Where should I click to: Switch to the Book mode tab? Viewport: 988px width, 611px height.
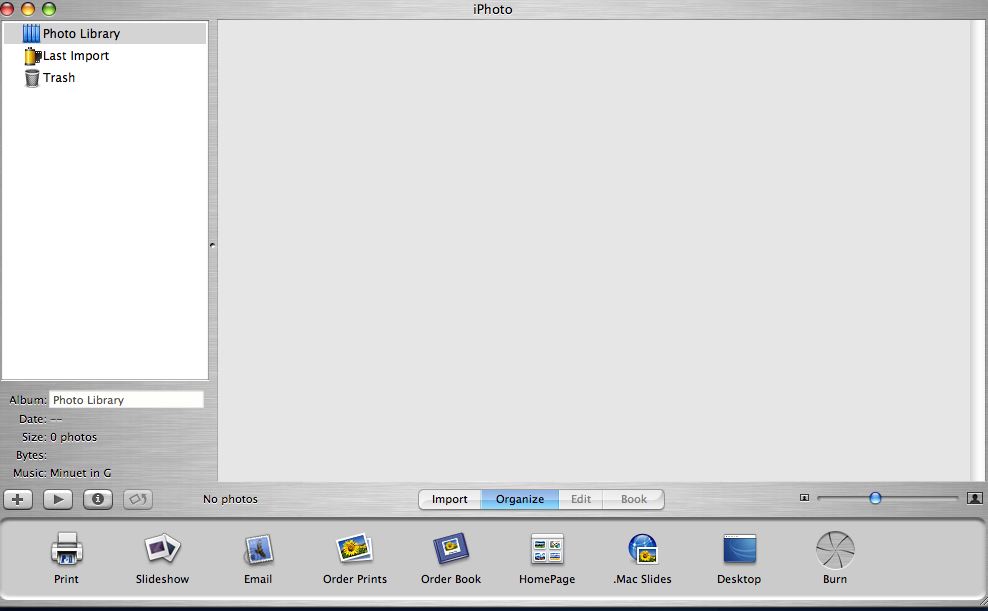click(633, 500)
